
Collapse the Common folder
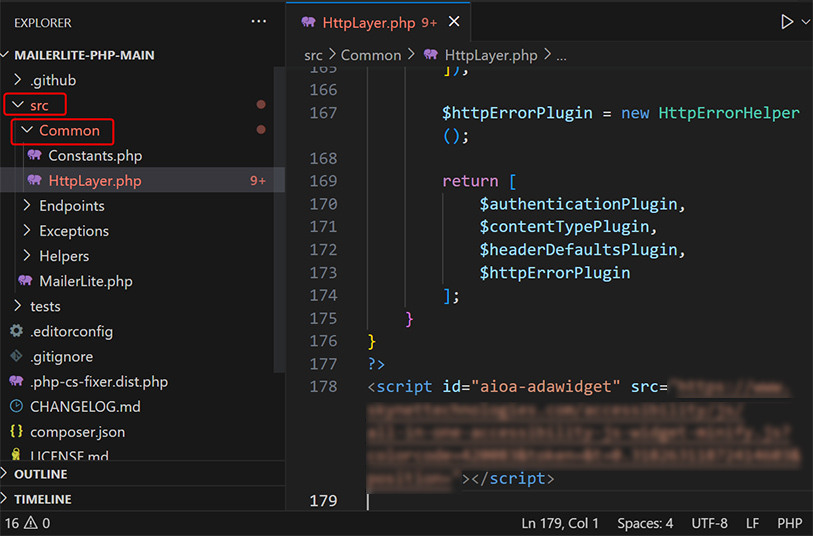pos(68,130)
